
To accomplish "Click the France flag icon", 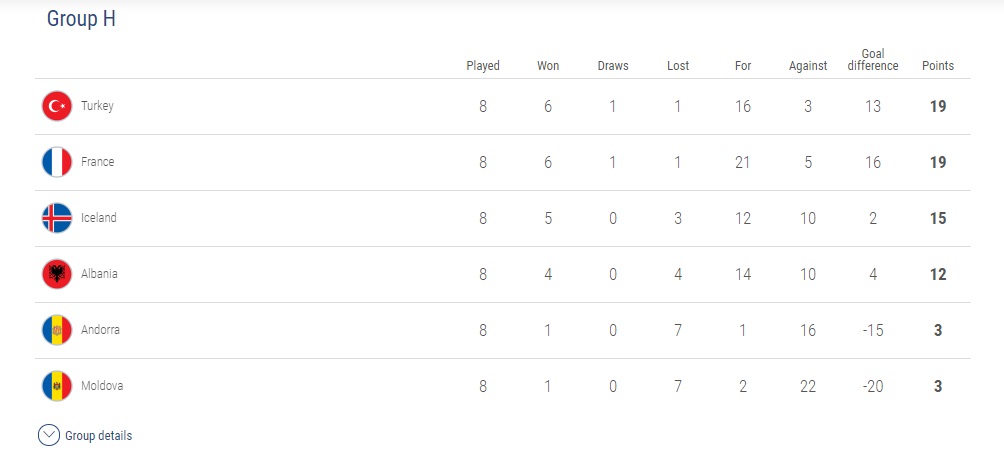I will coord(57,162).
